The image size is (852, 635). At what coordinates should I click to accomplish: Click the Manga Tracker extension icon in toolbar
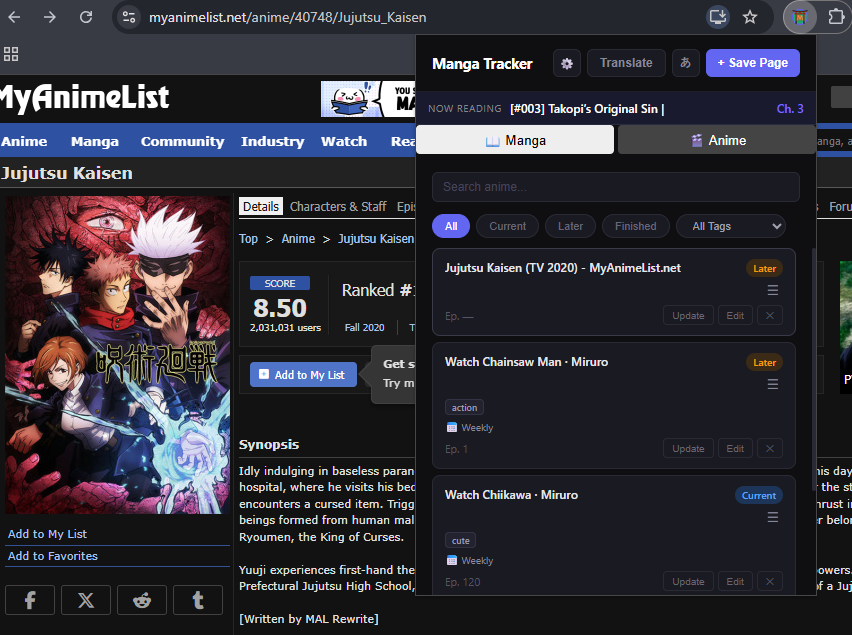[800, 17]
